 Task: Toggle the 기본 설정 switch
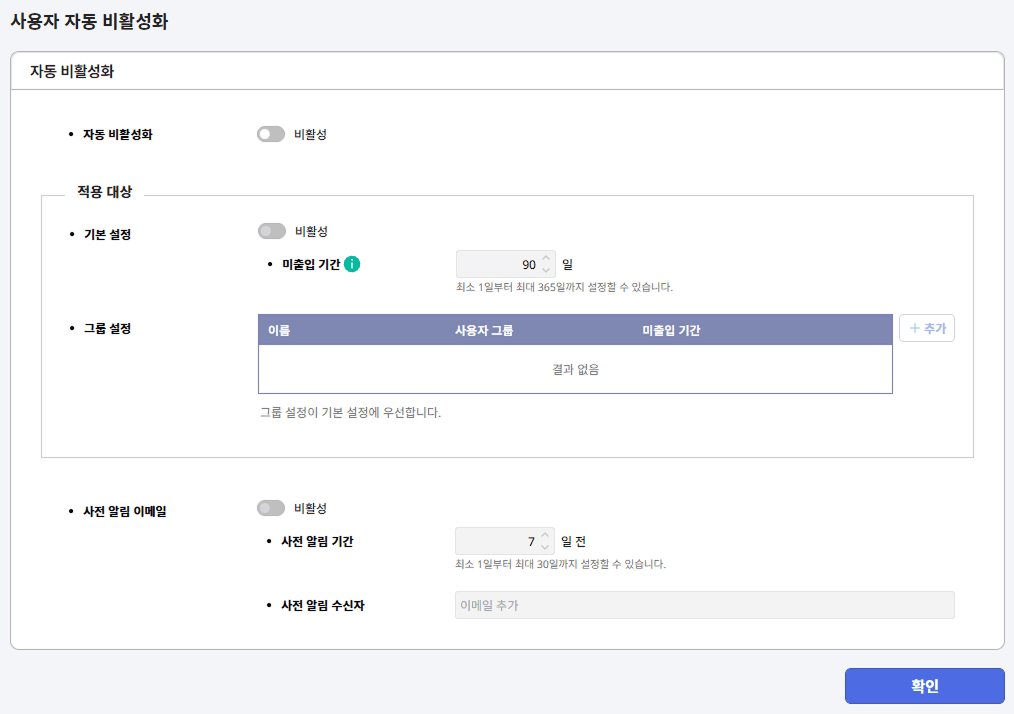coord(272,231)
